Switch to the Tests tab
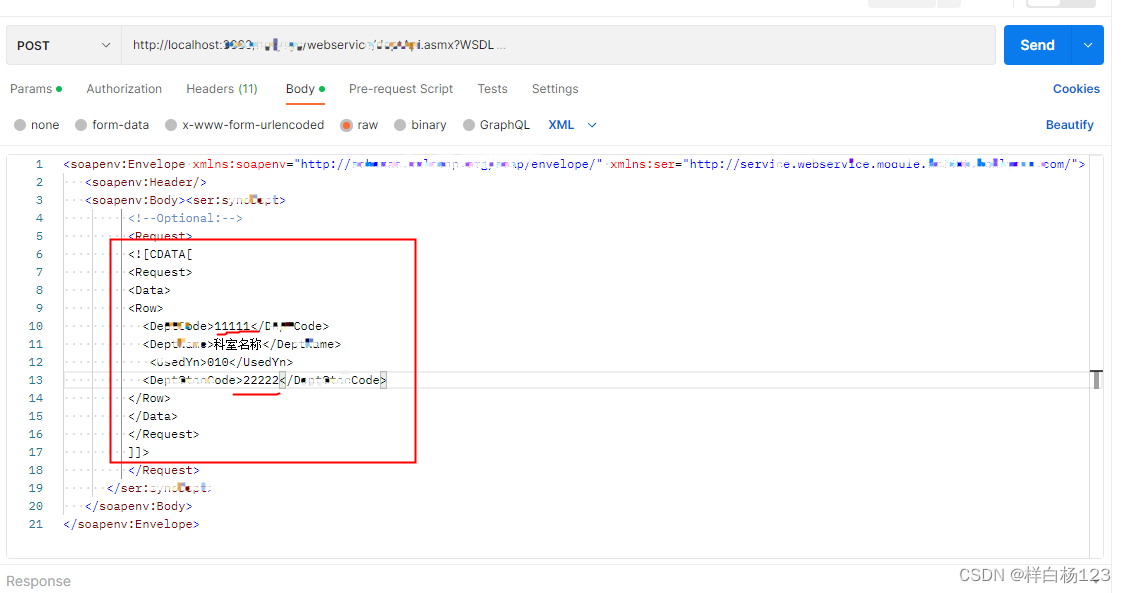1126x593 pixels. (492, 89)
